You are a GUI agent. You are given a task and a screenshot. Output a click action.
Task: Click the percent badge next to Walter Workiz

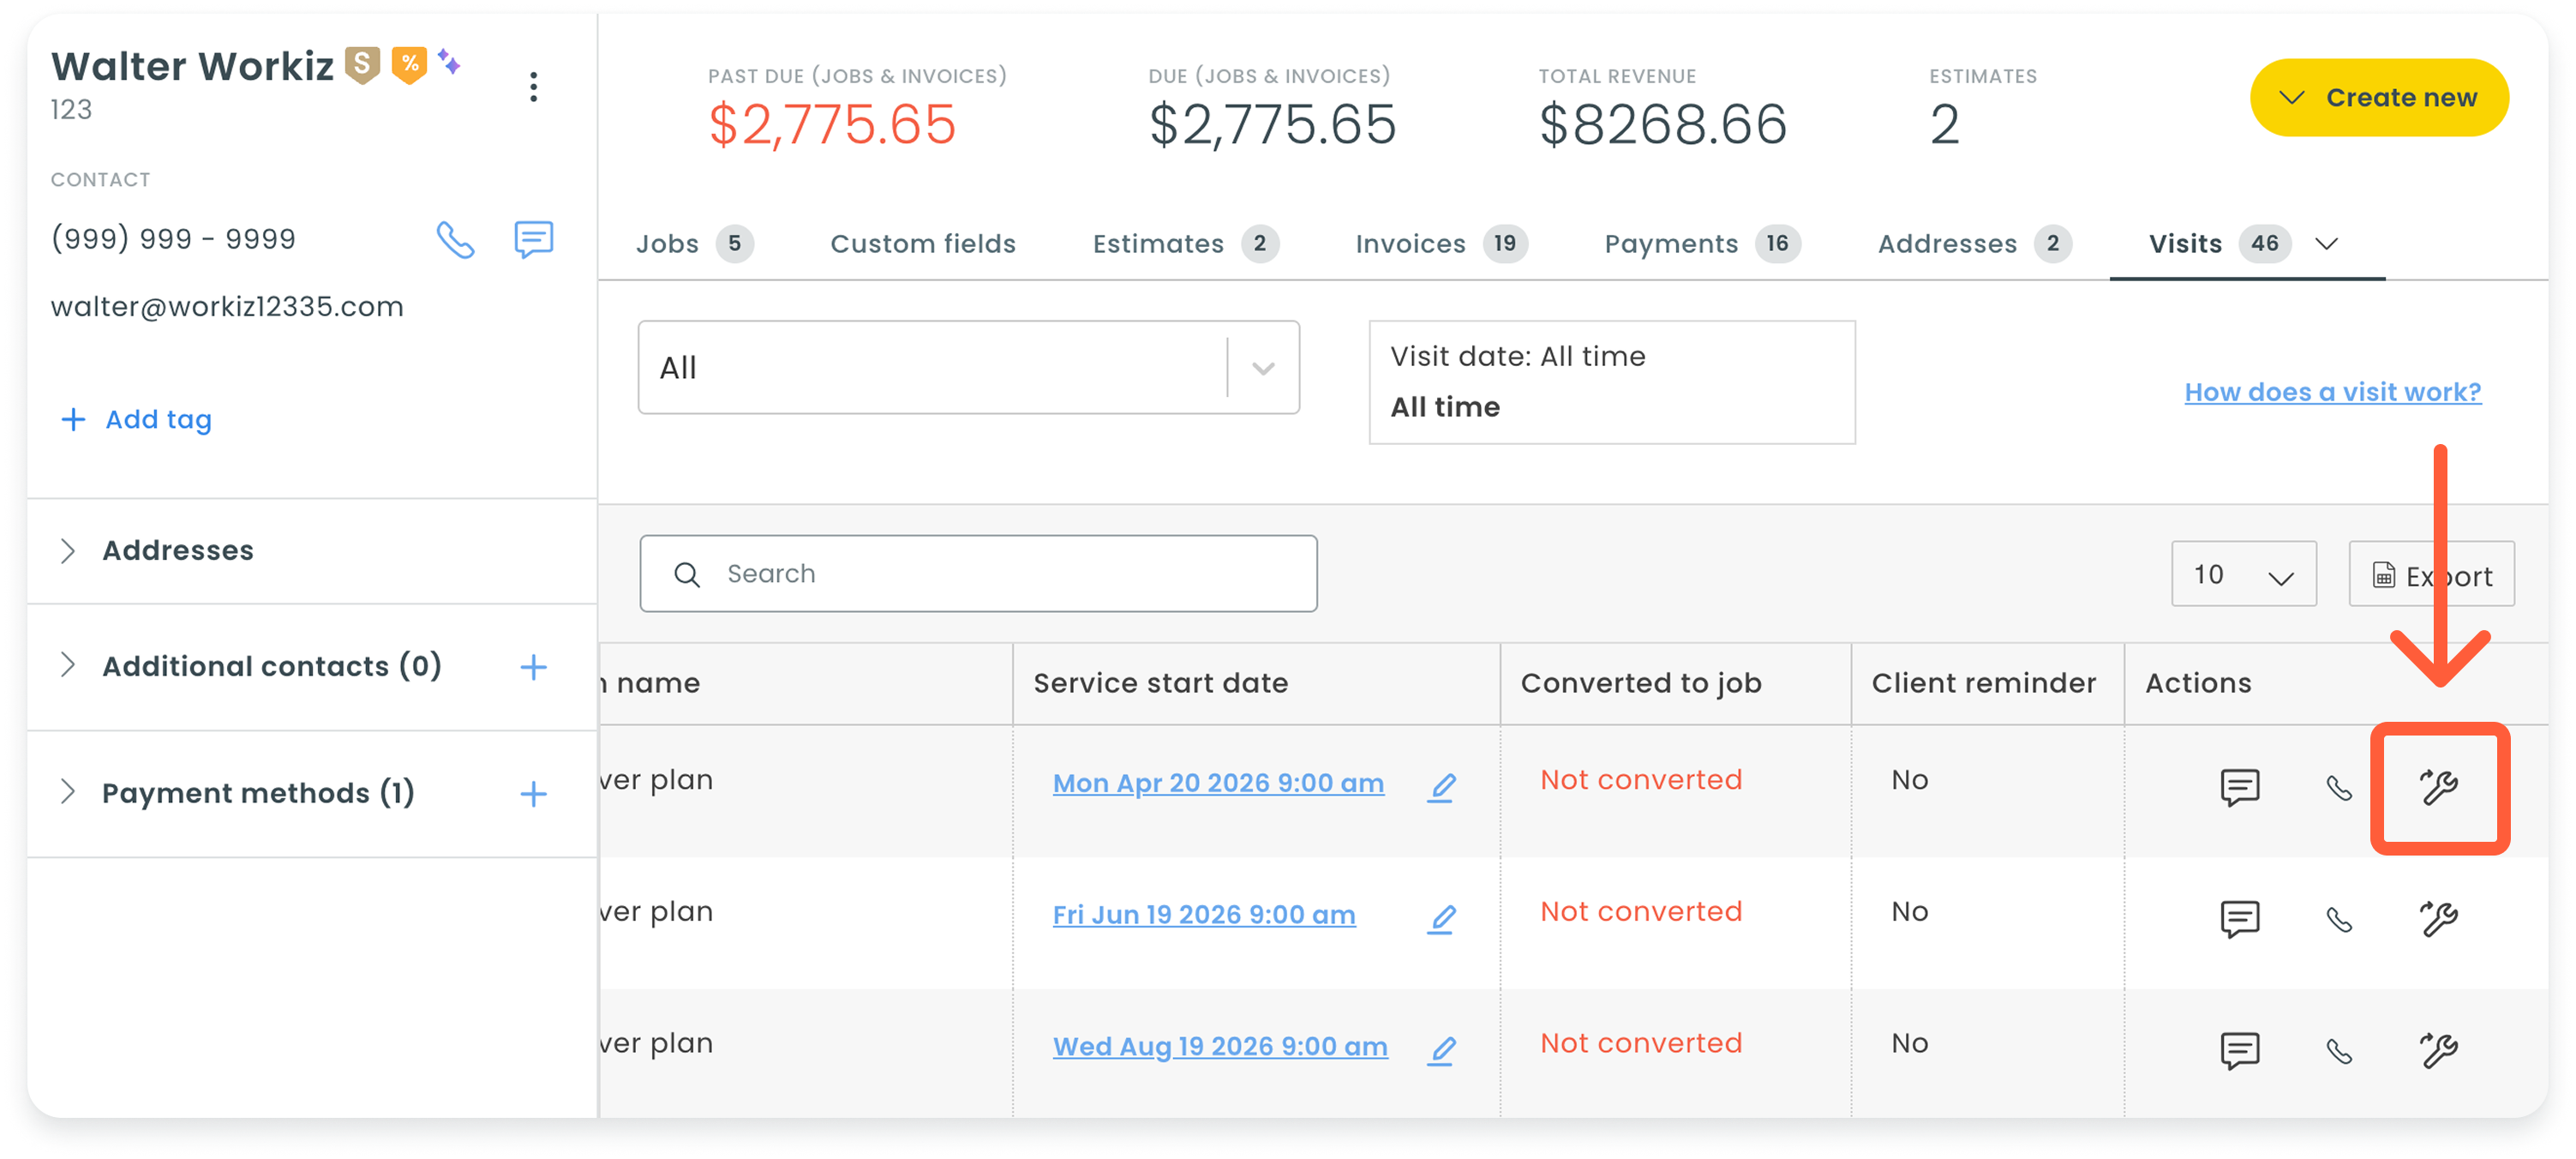point(409,65)
